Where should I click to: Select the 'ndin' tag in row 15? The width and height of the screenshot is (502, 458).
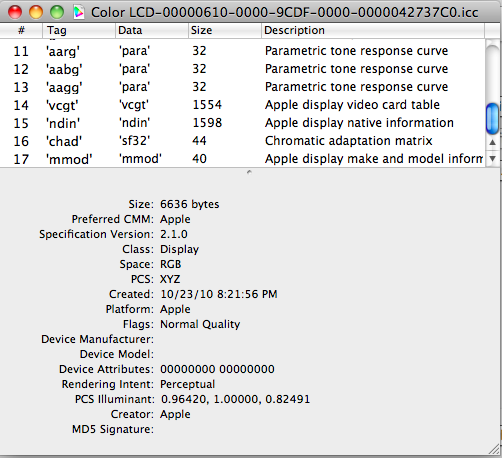(x=63, y=123)
